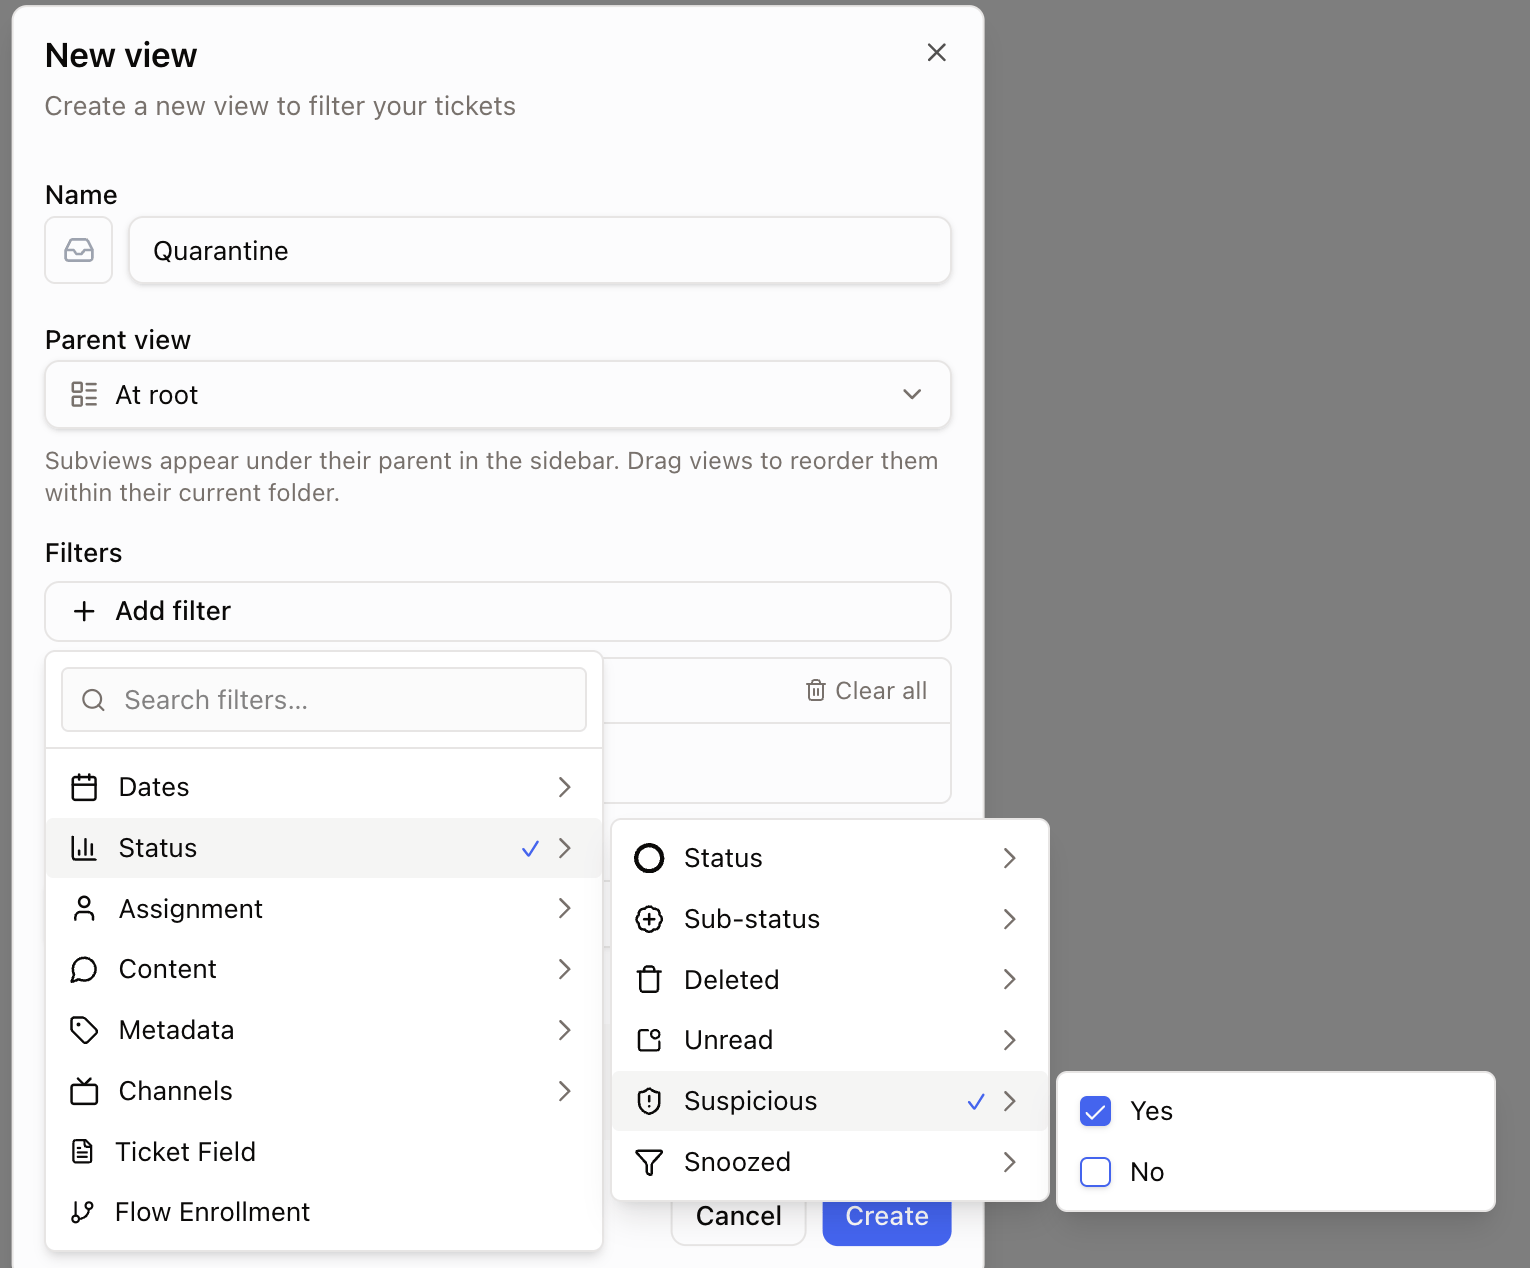The image size is (1530, 1268).
Task: Click the unread badge icon beside Unread
Action: pyautogui.click(x=649, y=1040)
